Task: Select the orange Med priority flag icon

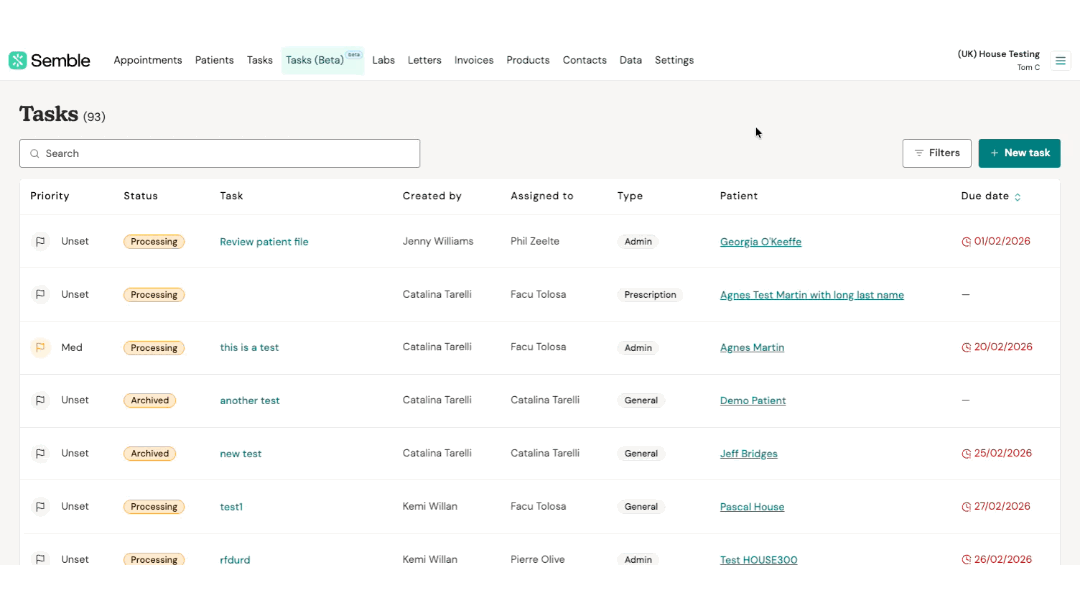Action: tap(40, 347)
